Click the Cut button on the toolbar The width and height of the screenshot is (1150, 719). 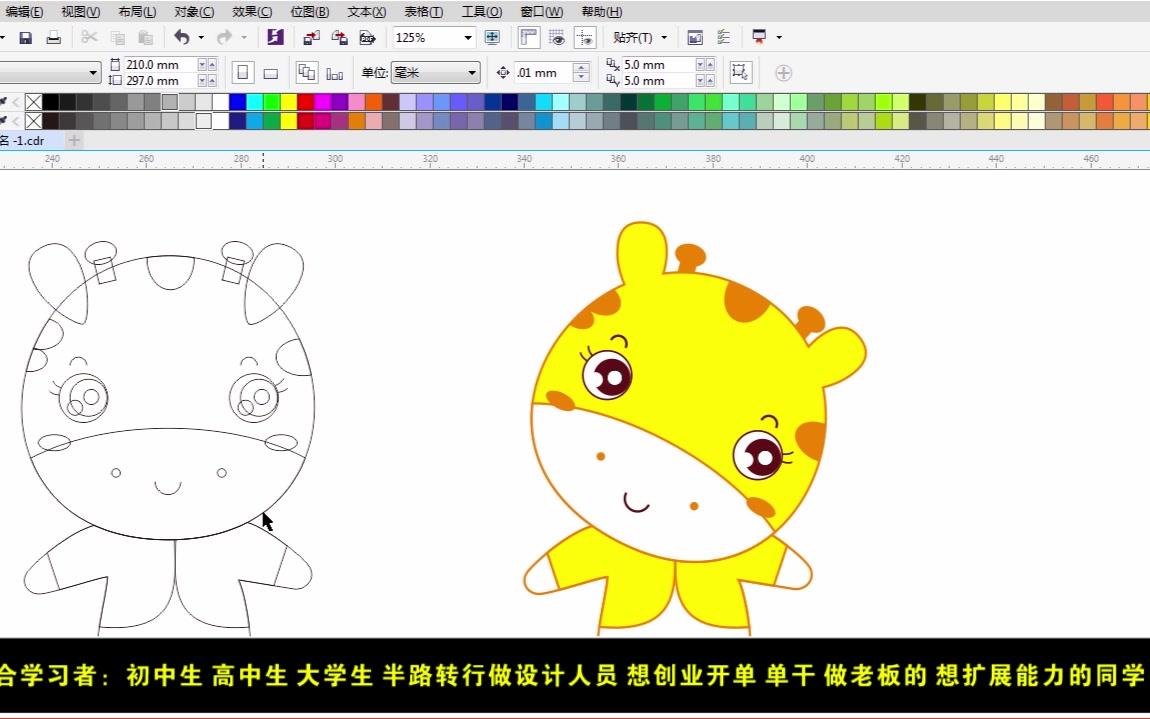87,37
